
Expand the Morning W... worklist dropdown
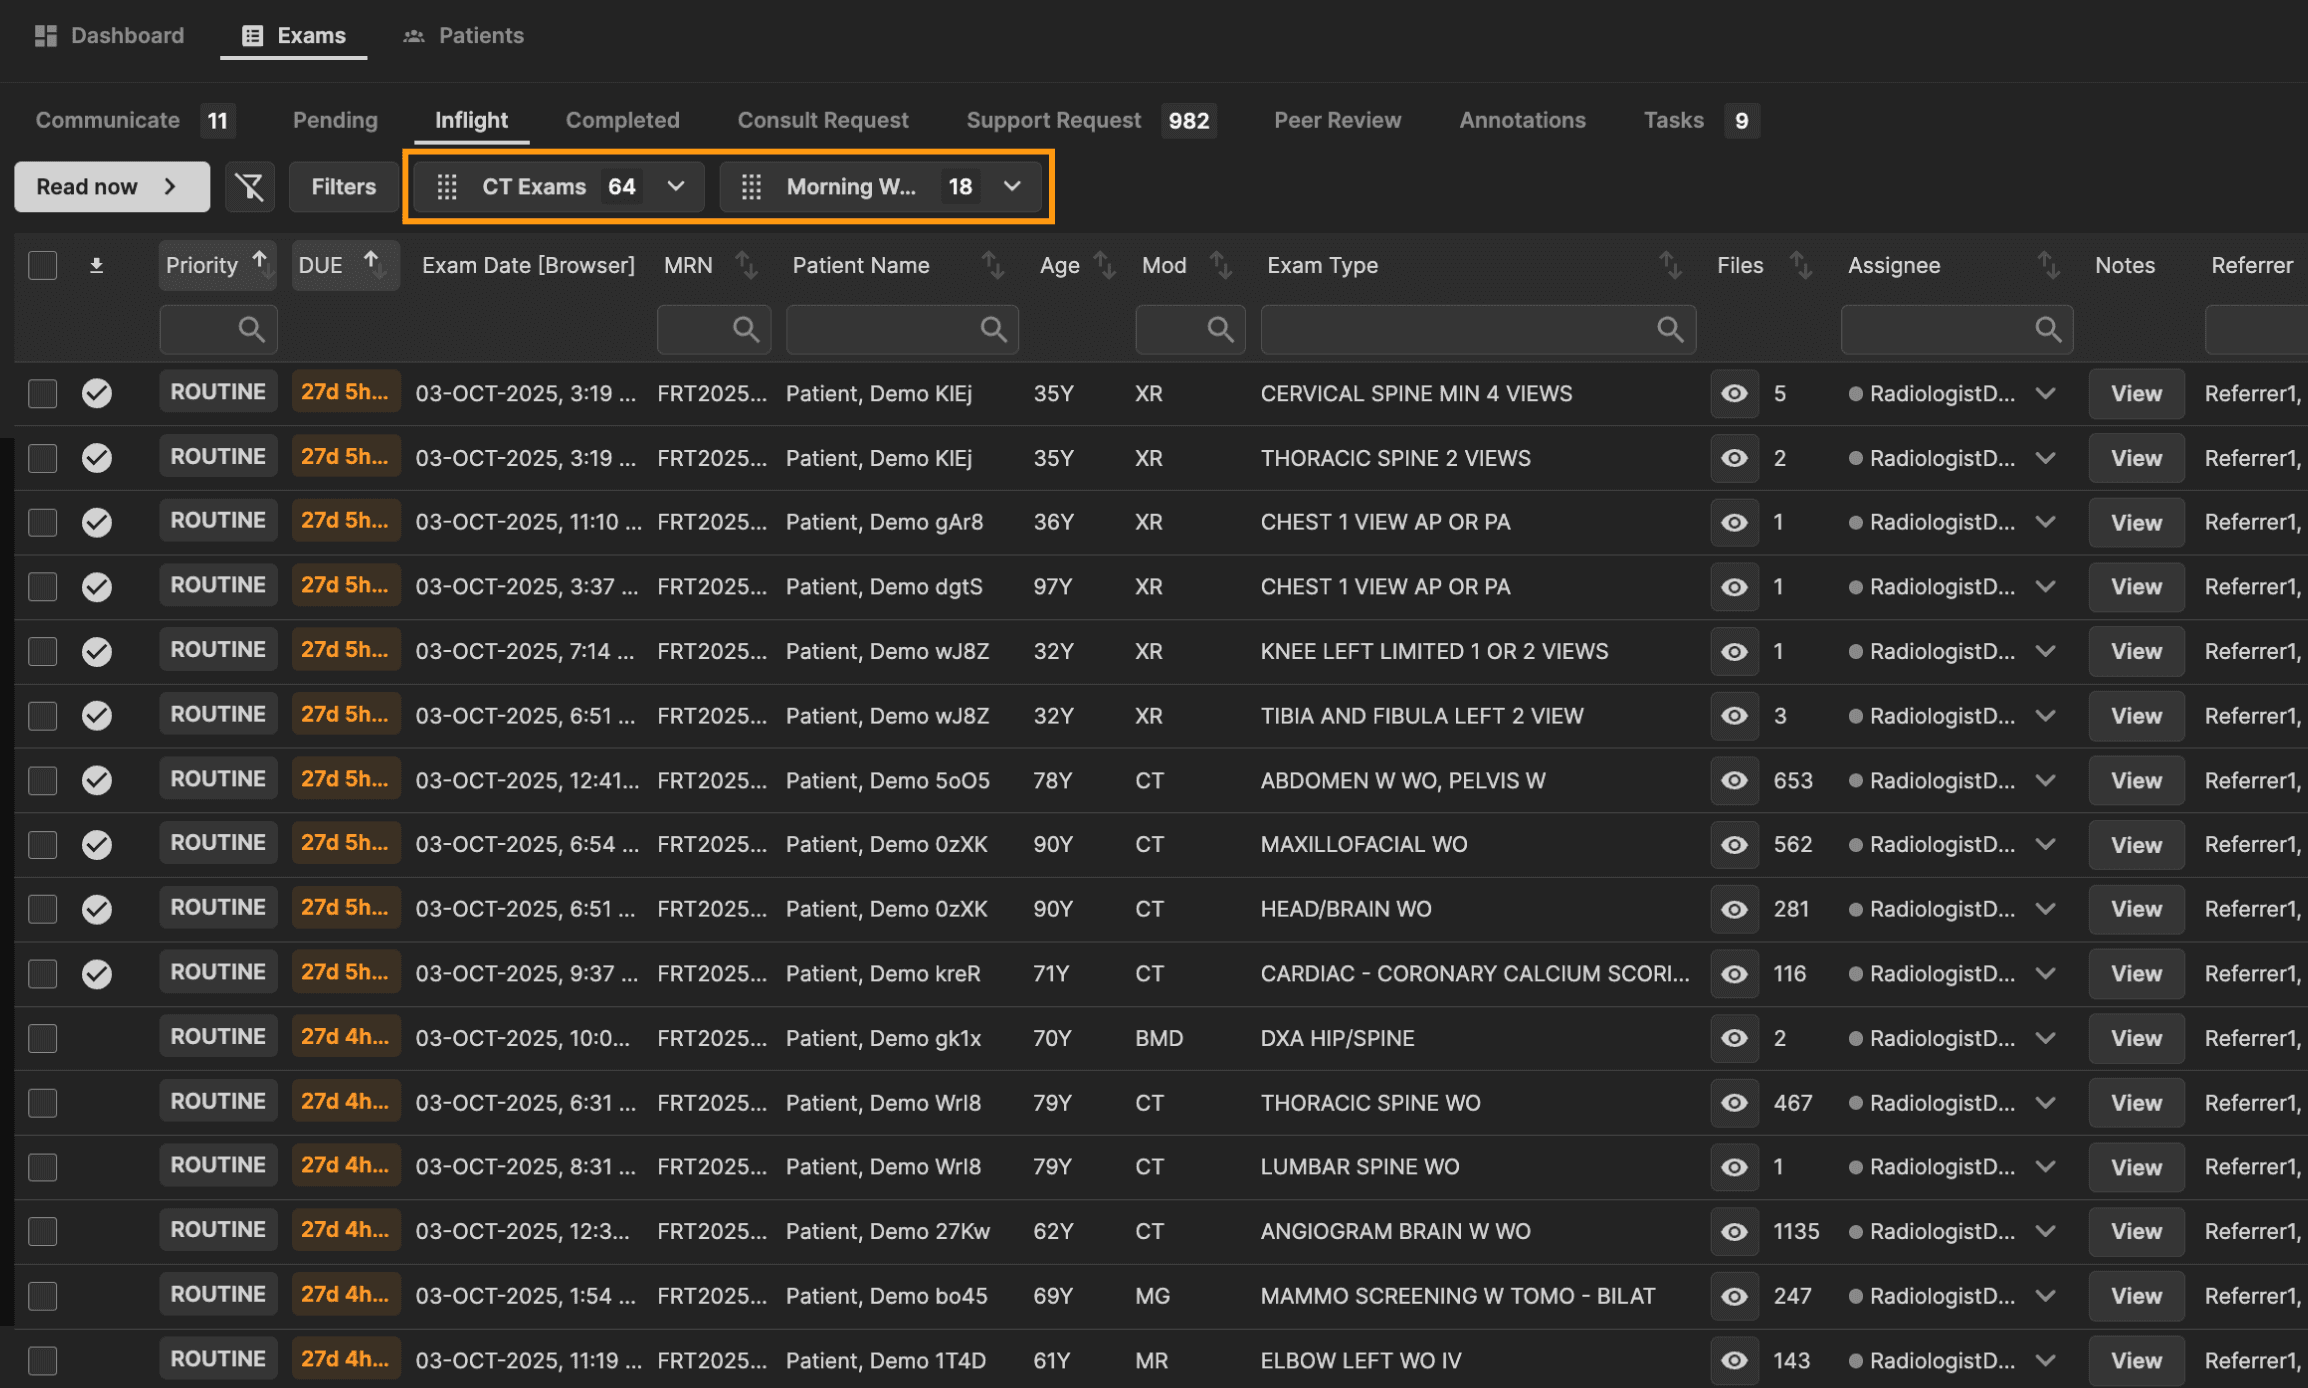click(x=1012, y=187)
